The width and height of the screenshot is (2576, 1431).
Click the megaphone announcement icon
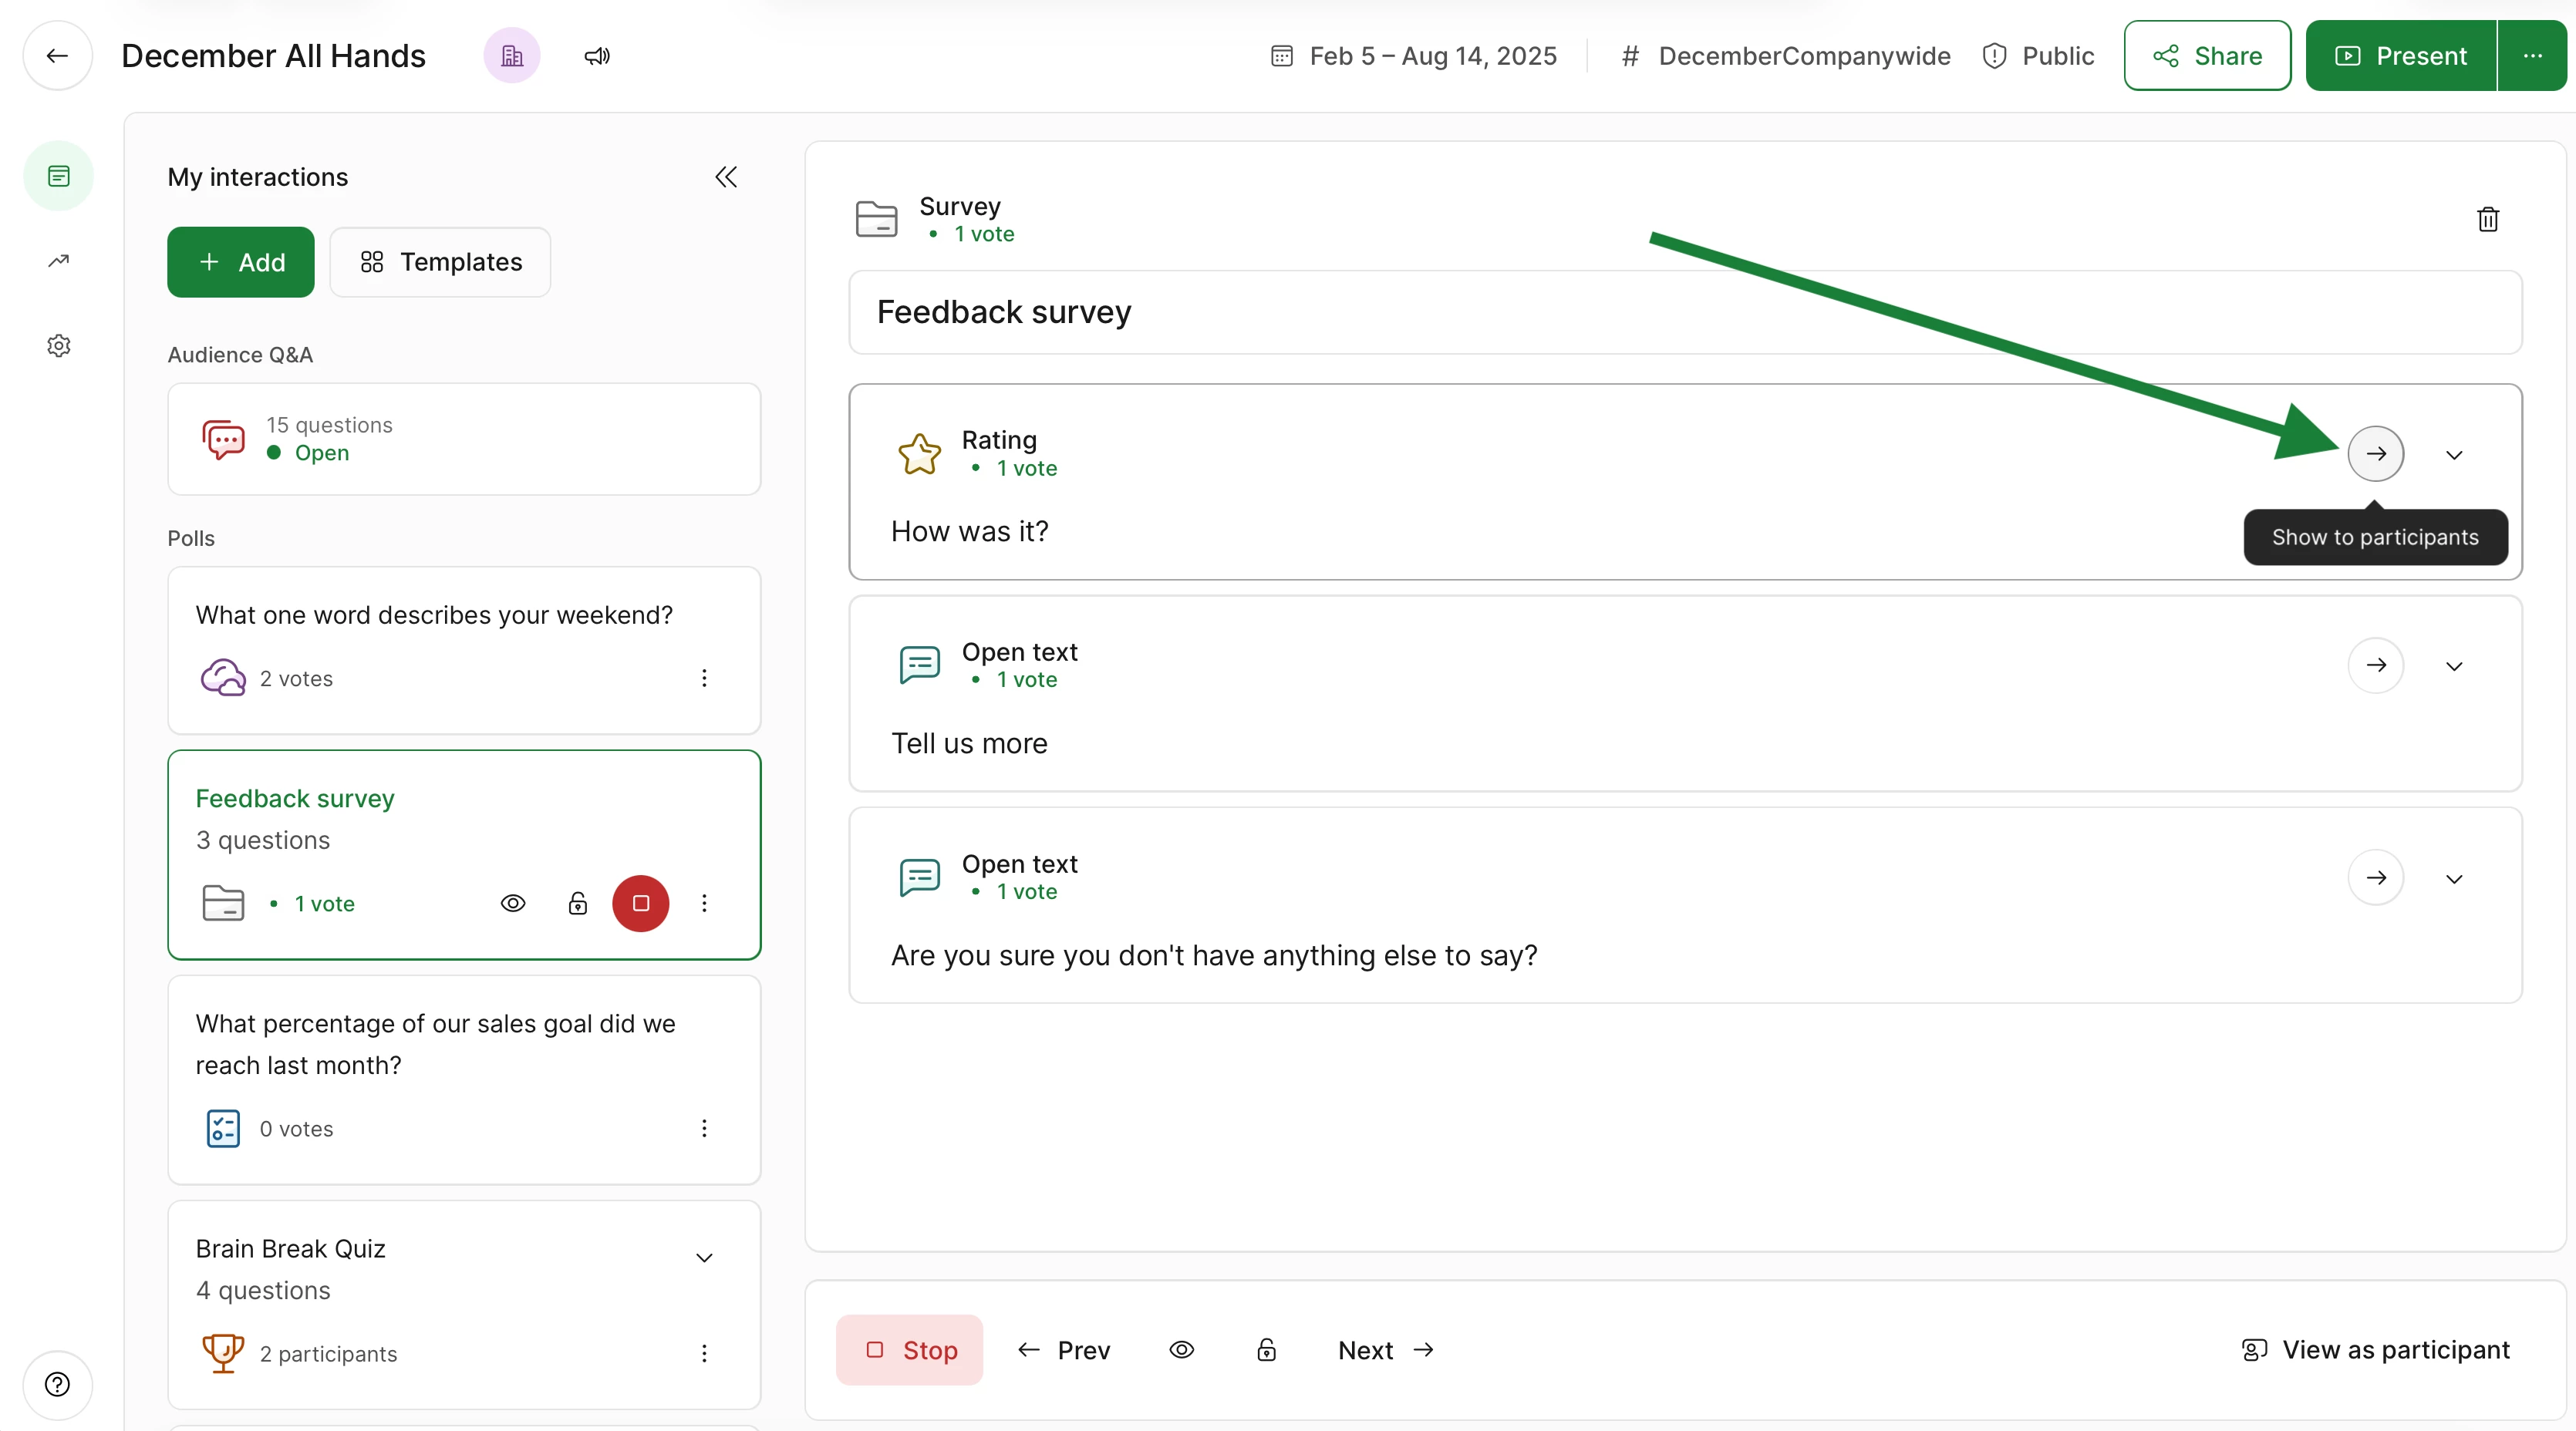coord(597,56)
